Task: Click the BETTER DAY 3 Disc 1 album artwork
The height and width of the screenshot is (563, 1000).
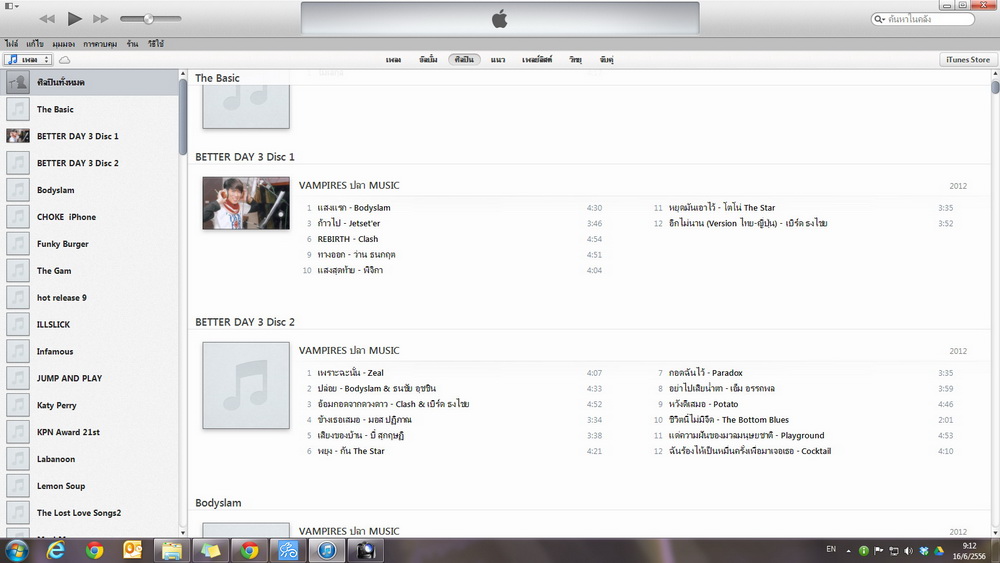Action: (x=246, y=203)
